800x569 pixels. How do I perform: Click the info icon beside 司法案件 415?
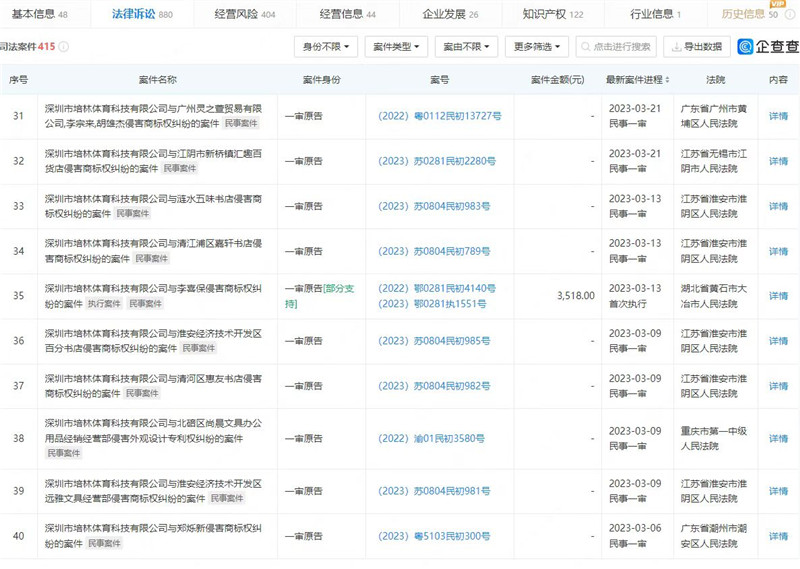63,46
